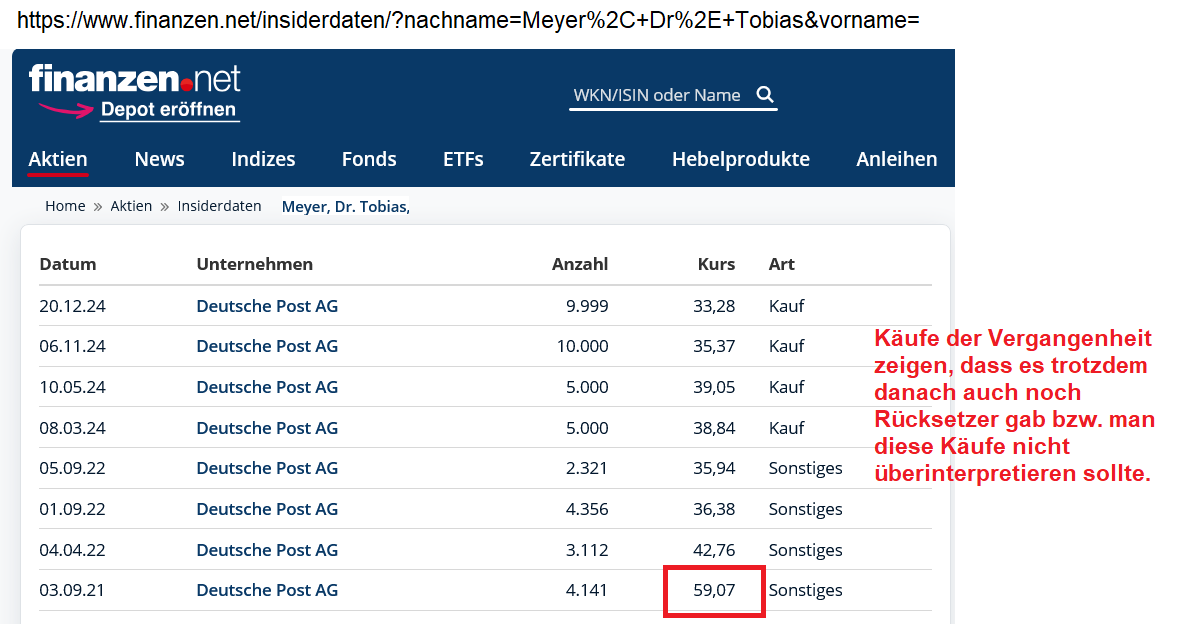Image resolution: width=1184 pixels, height=631 pixels.
Task: Open the Fonds menu
Action: 369,158
